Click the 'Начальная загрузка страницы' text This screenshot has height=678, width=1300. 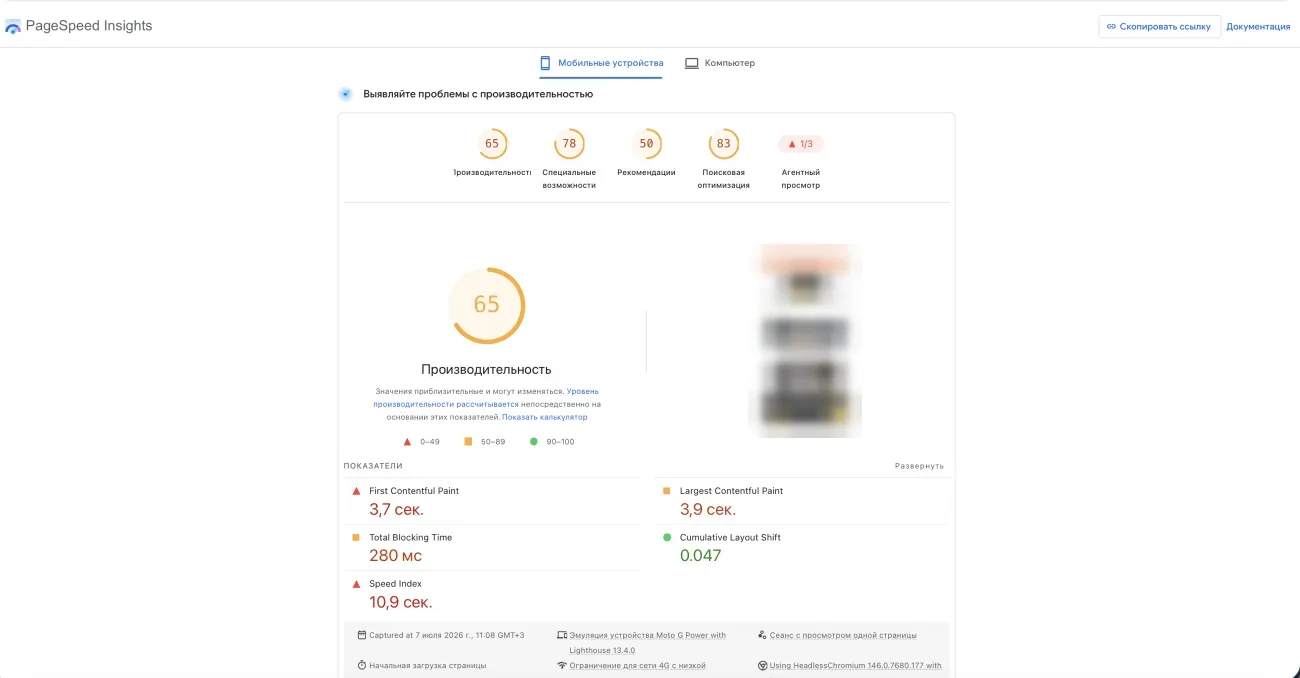pyautogui.click(x=428, y=665)
